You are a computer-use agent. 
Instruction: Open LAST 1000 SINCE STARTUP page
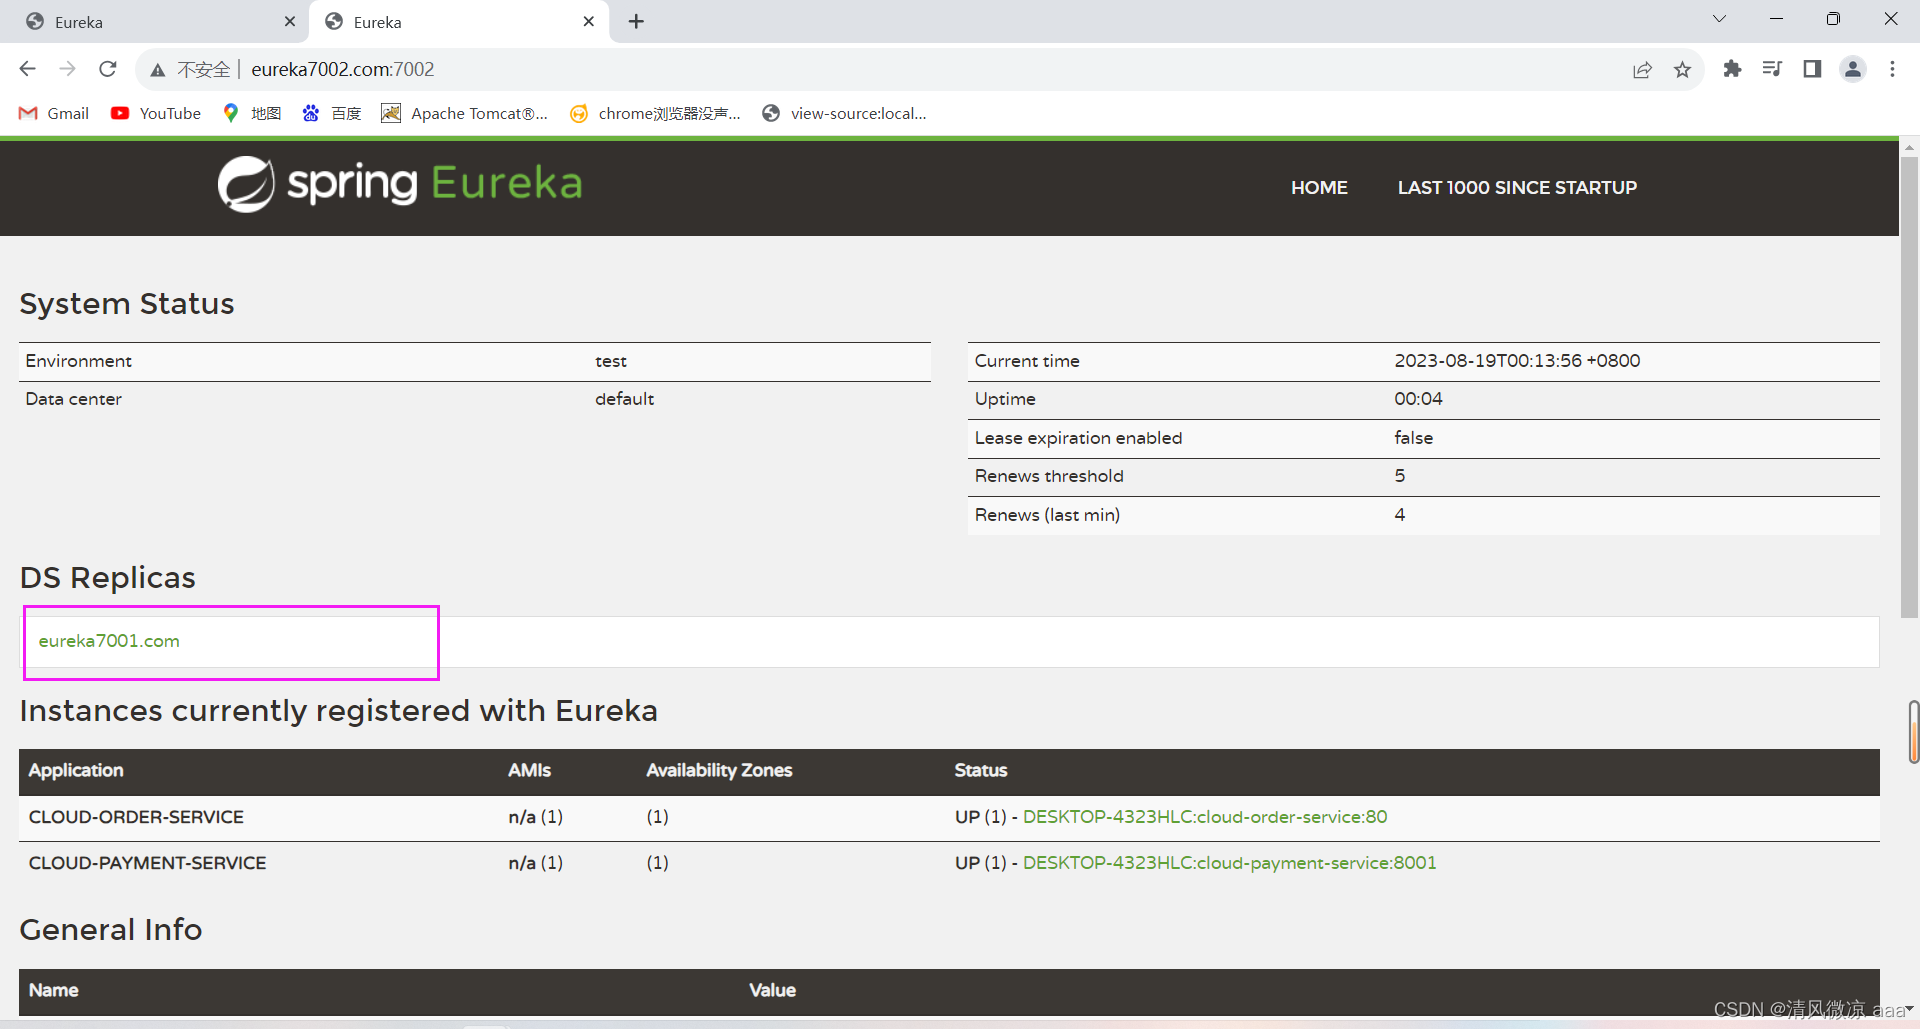click(1517, 188)
